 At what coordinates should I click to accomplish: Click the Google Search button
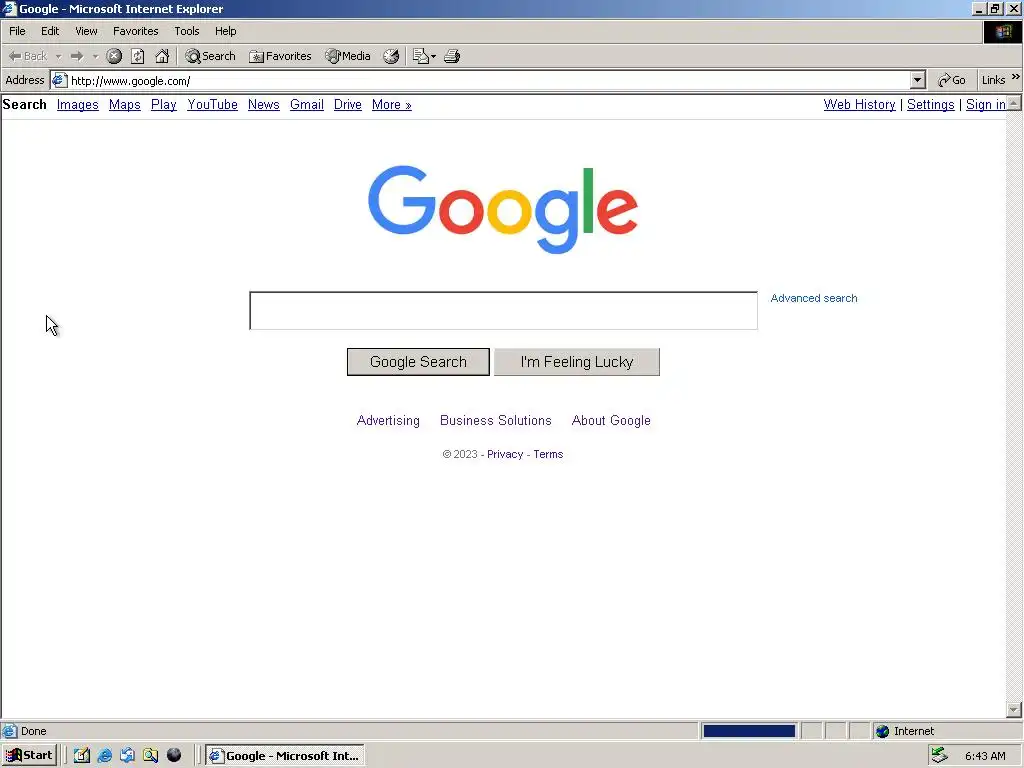pyautogui.click(x=418, y=362)
